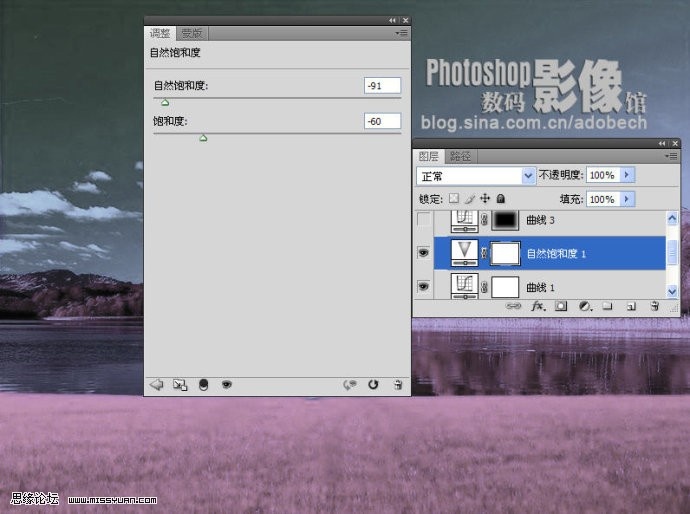
Task: Select the 自然饱和度 1 layer name
Action: 556,253
